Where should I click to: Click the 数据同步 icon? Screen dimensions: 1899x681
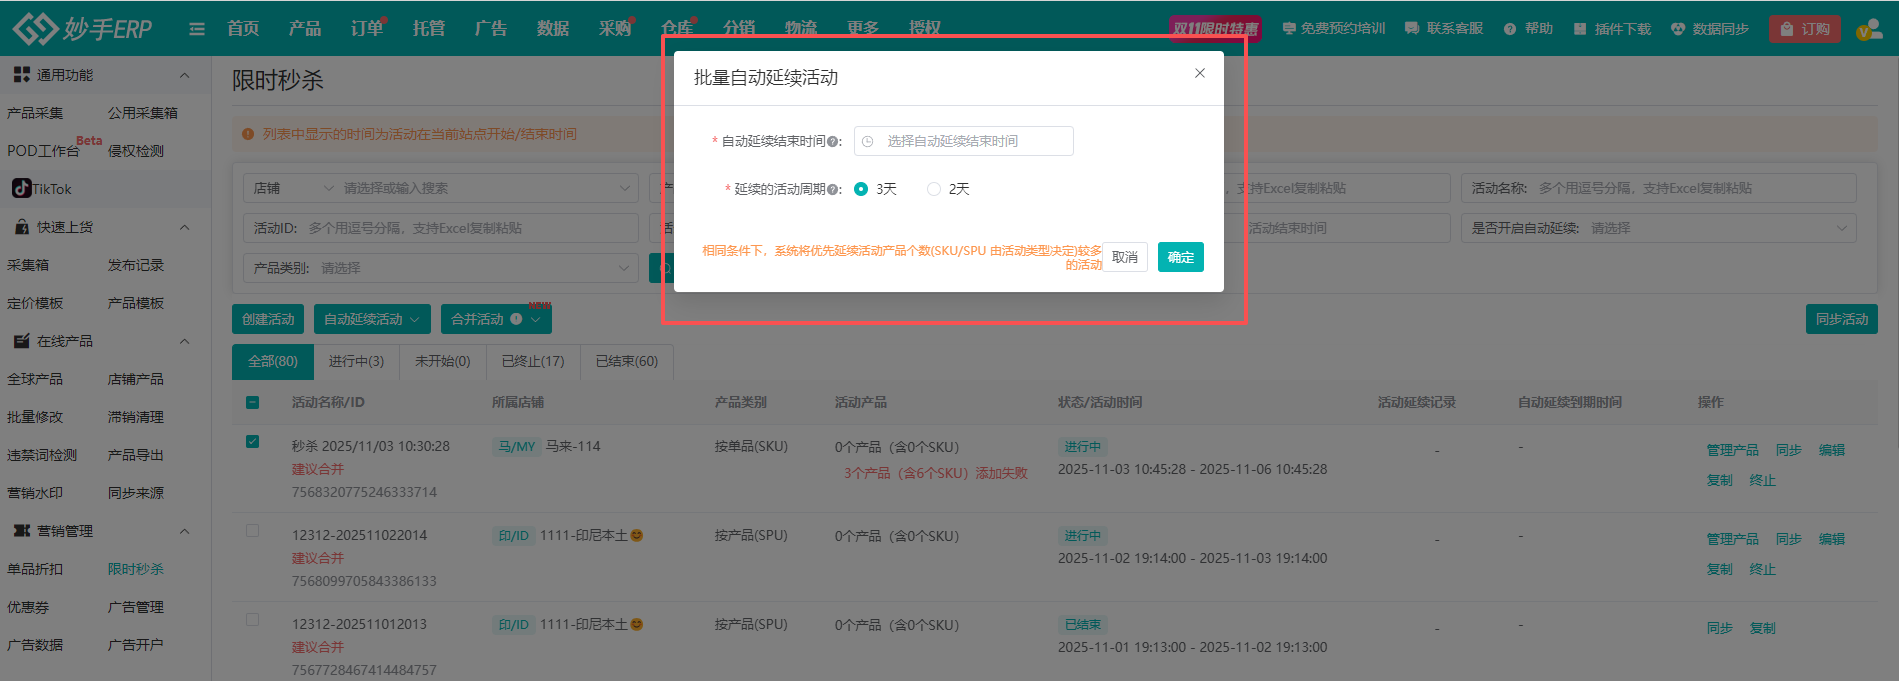[x=1678, y=29]
